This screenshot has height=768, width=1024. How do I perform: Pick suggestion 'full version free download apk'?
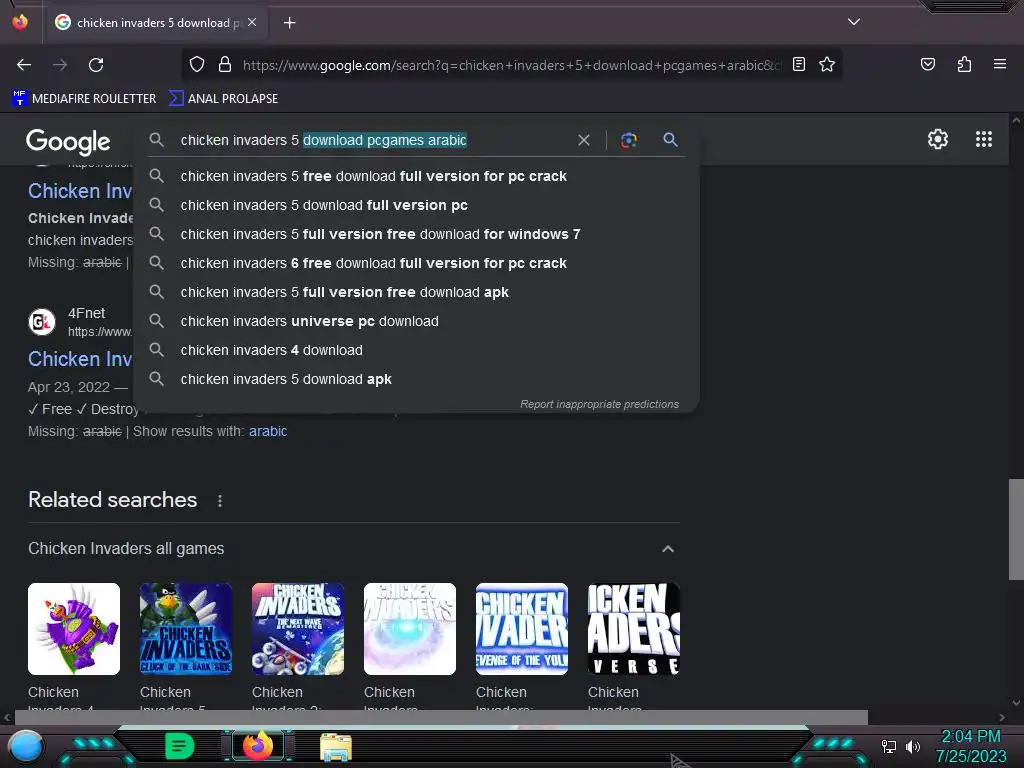pyautogui.click(x=416, y=292)
